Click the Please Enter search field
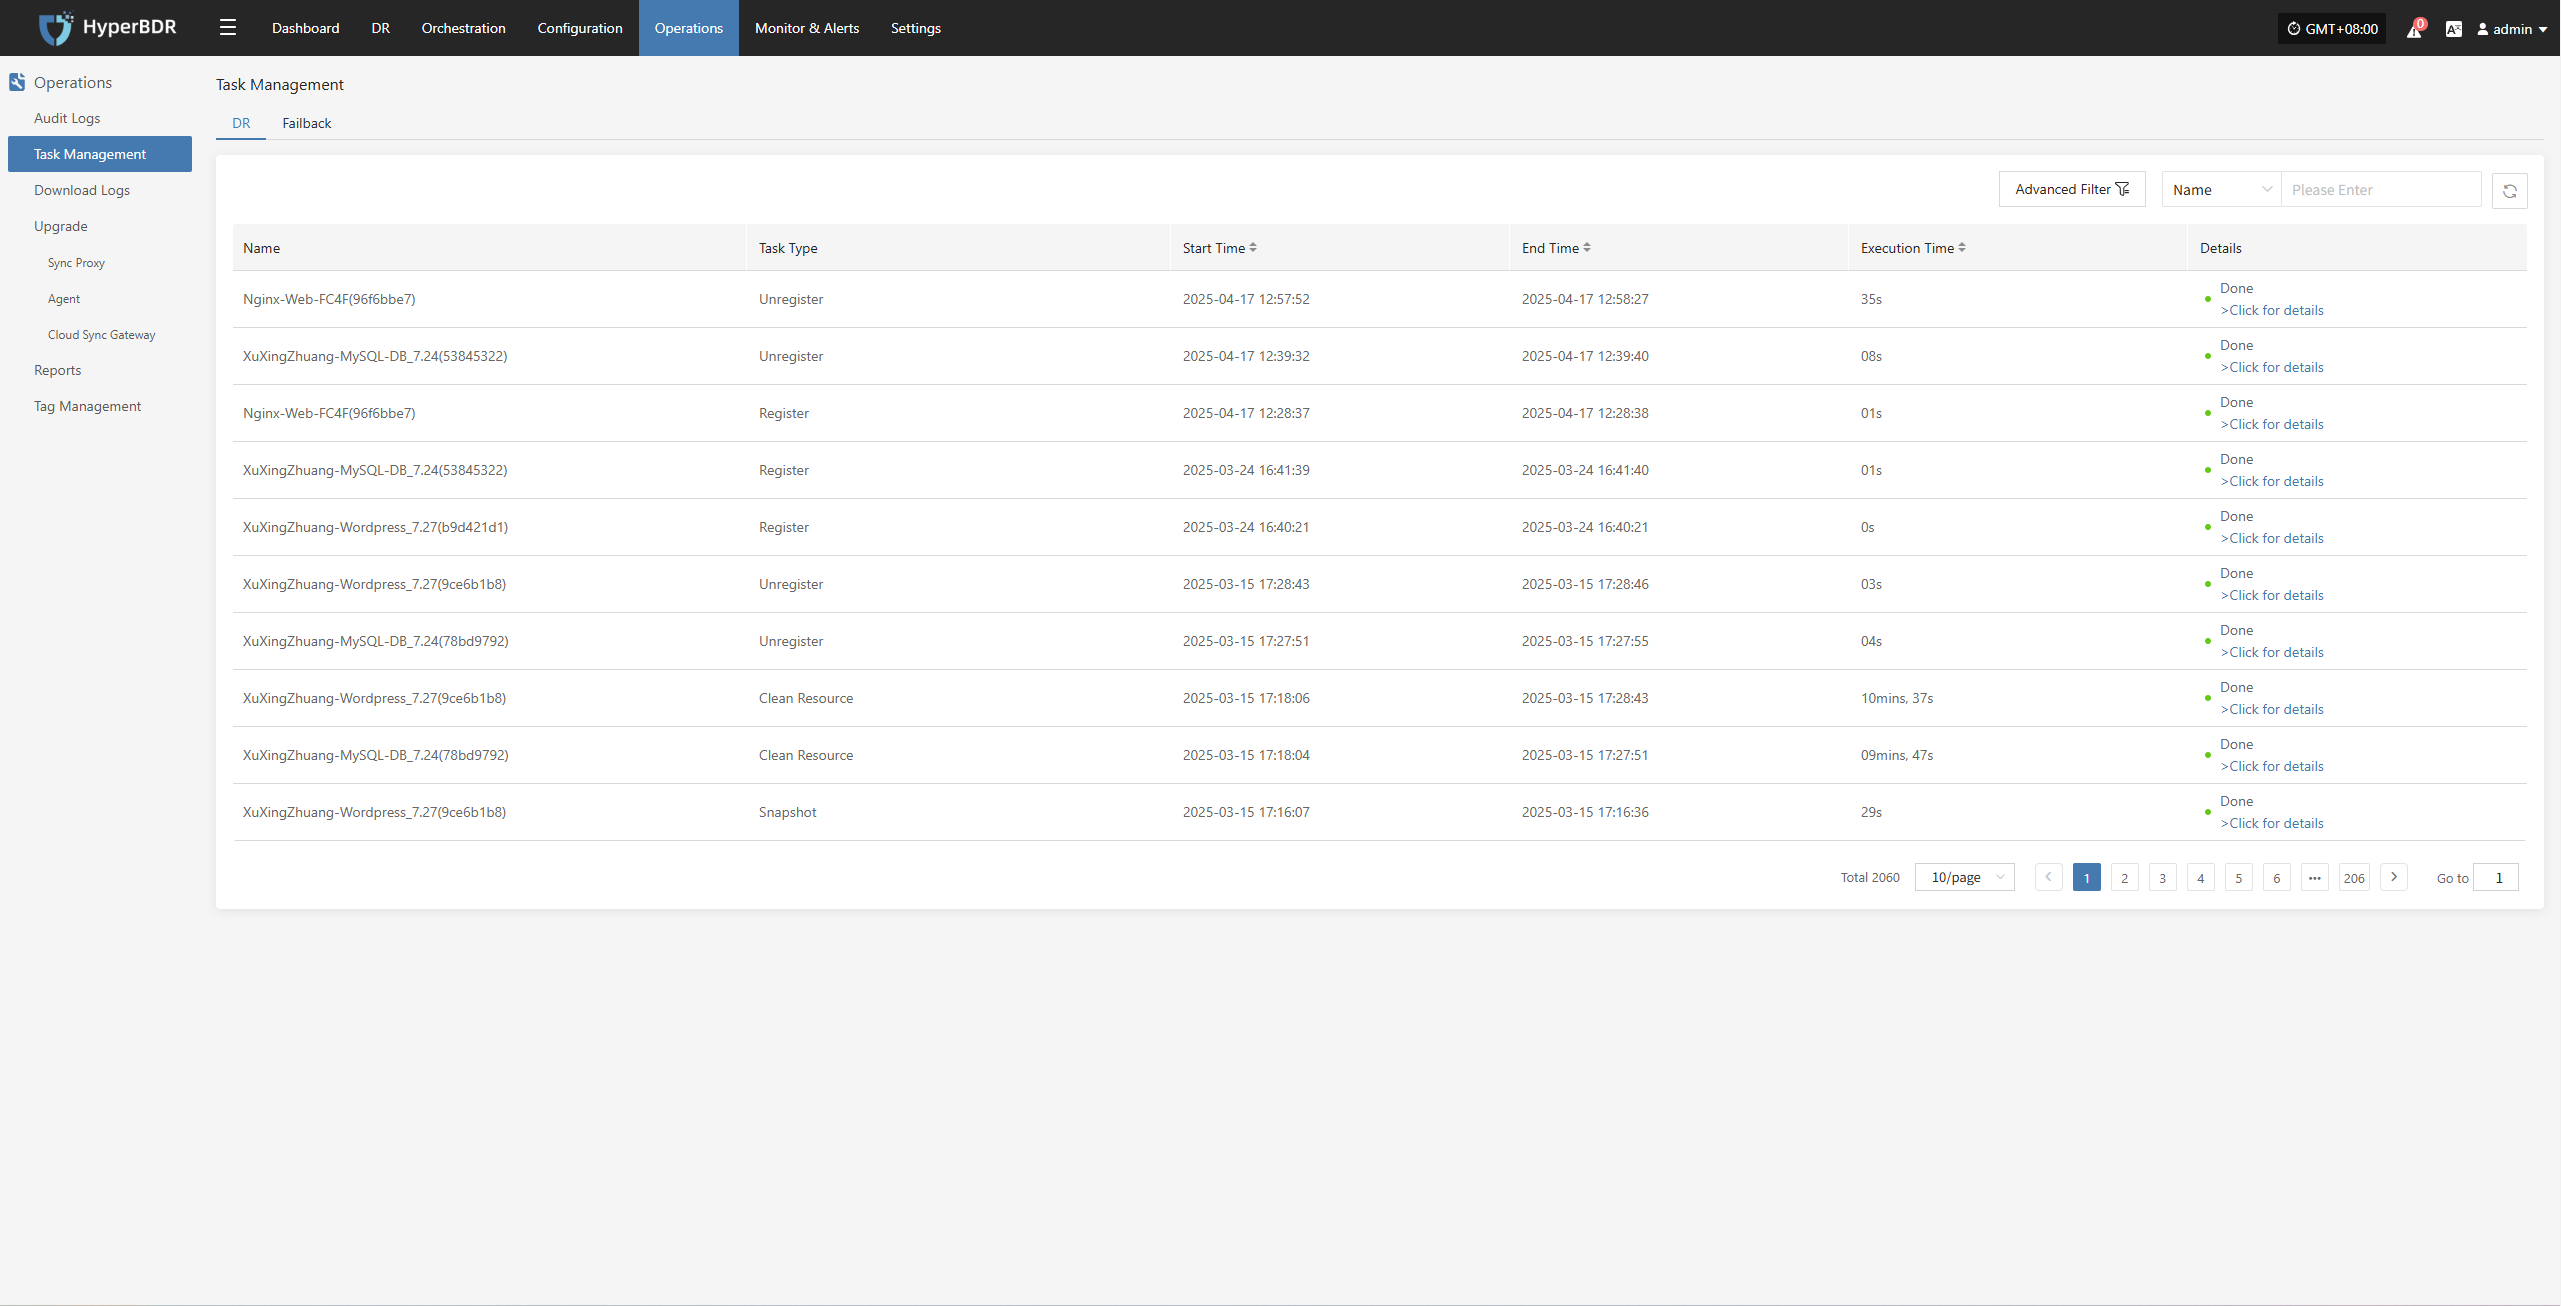 point(2381,190)
